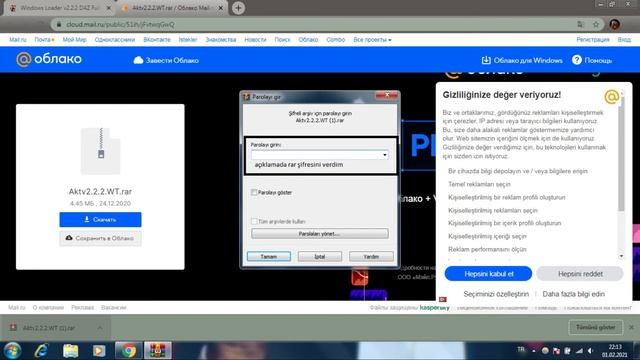Click the network icon in system tray

pyautogui.click(x=579, y=351)
